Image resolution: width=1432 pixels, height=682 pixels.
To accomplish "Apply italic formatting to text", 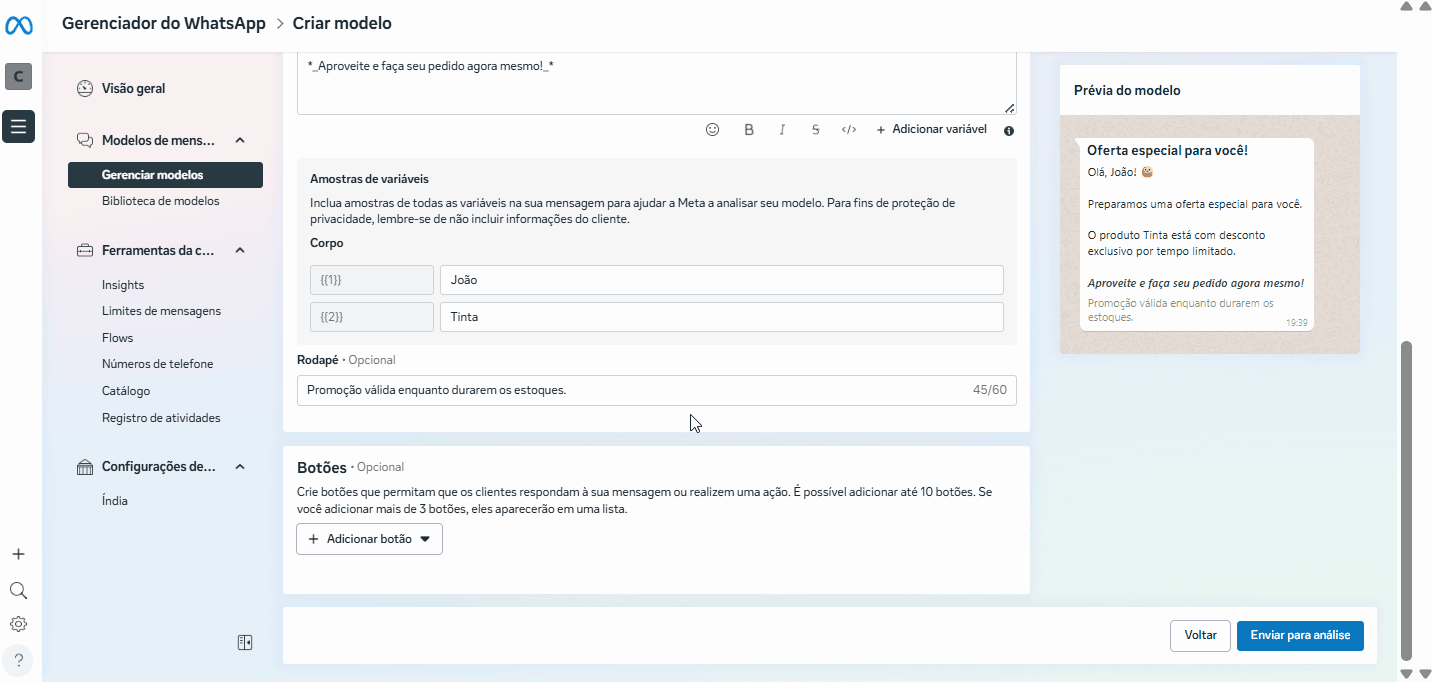I will tap(782, 130).
